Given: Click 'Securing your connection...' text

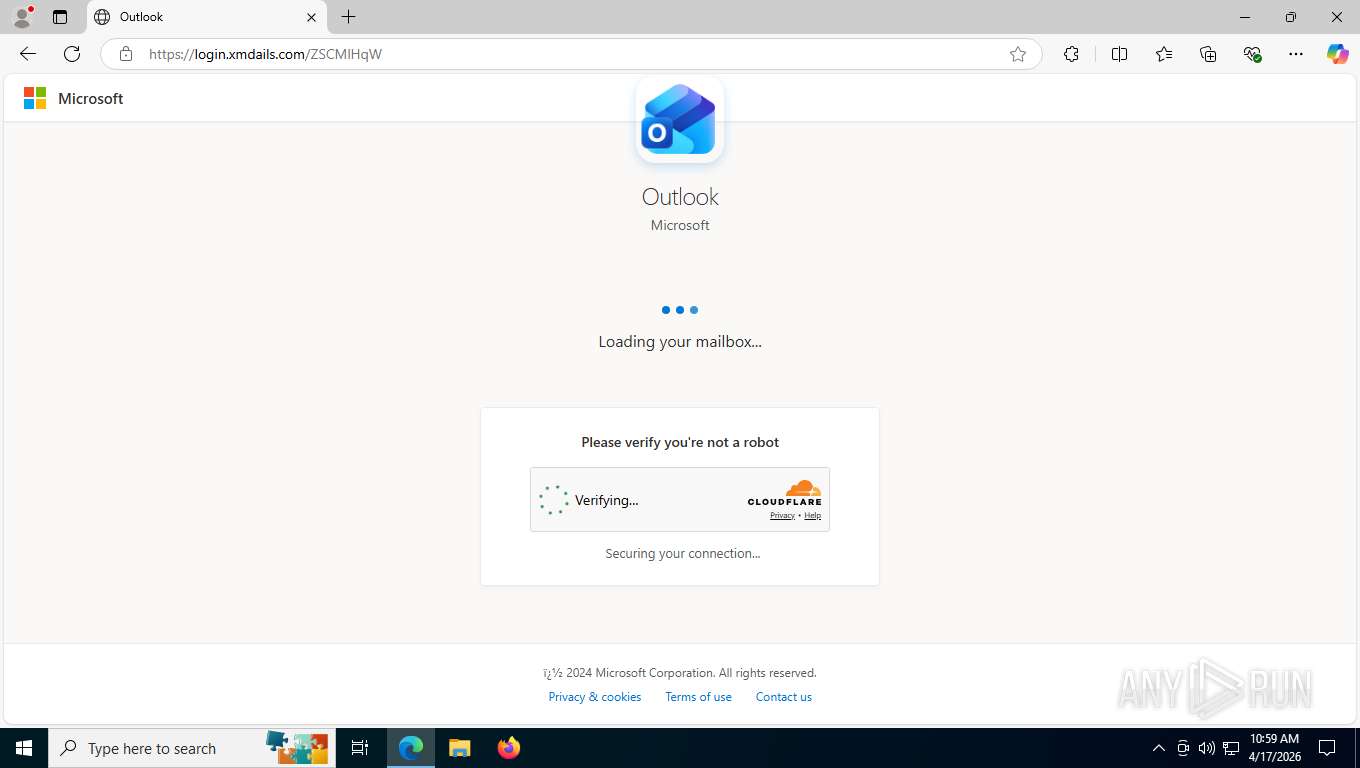Looking at the screenshot, I should (x=682, y=553).
